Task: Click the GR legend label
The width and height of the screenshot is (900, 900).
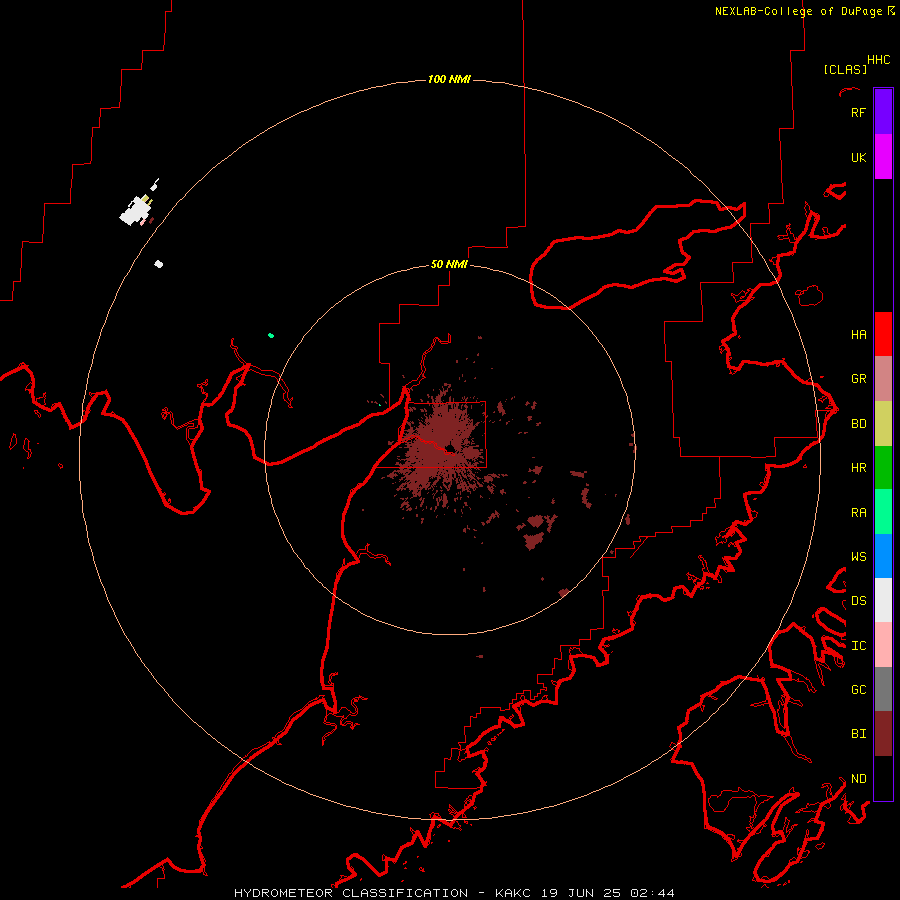Action: point(858,379)
